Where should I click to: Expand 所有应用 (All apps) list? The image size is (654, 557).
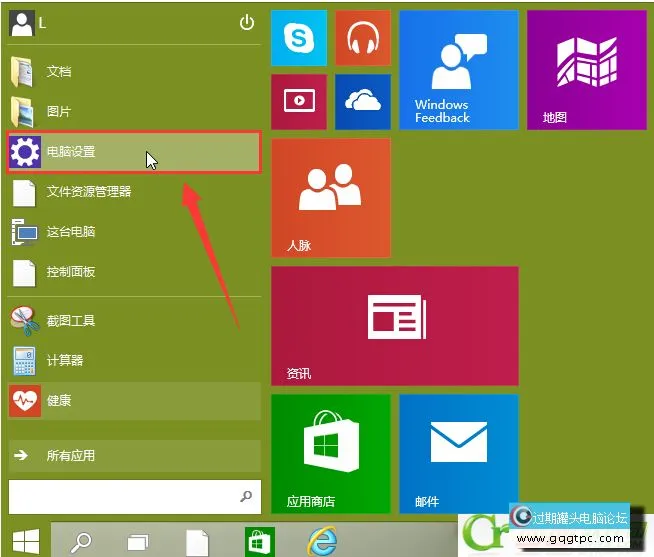pyautogui.click(x=70, y=456)
